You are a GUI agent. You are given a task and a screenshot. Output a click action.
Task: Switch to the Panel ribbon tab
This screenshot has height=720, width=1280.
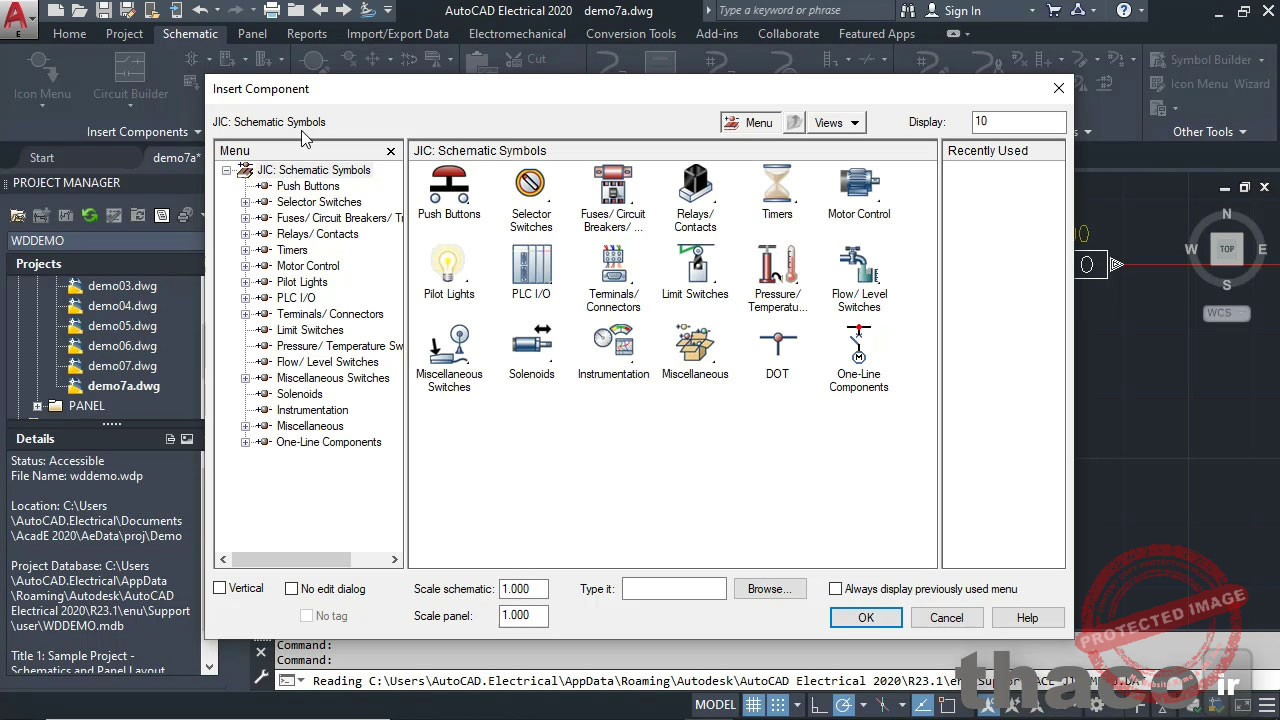click(252, 33)
